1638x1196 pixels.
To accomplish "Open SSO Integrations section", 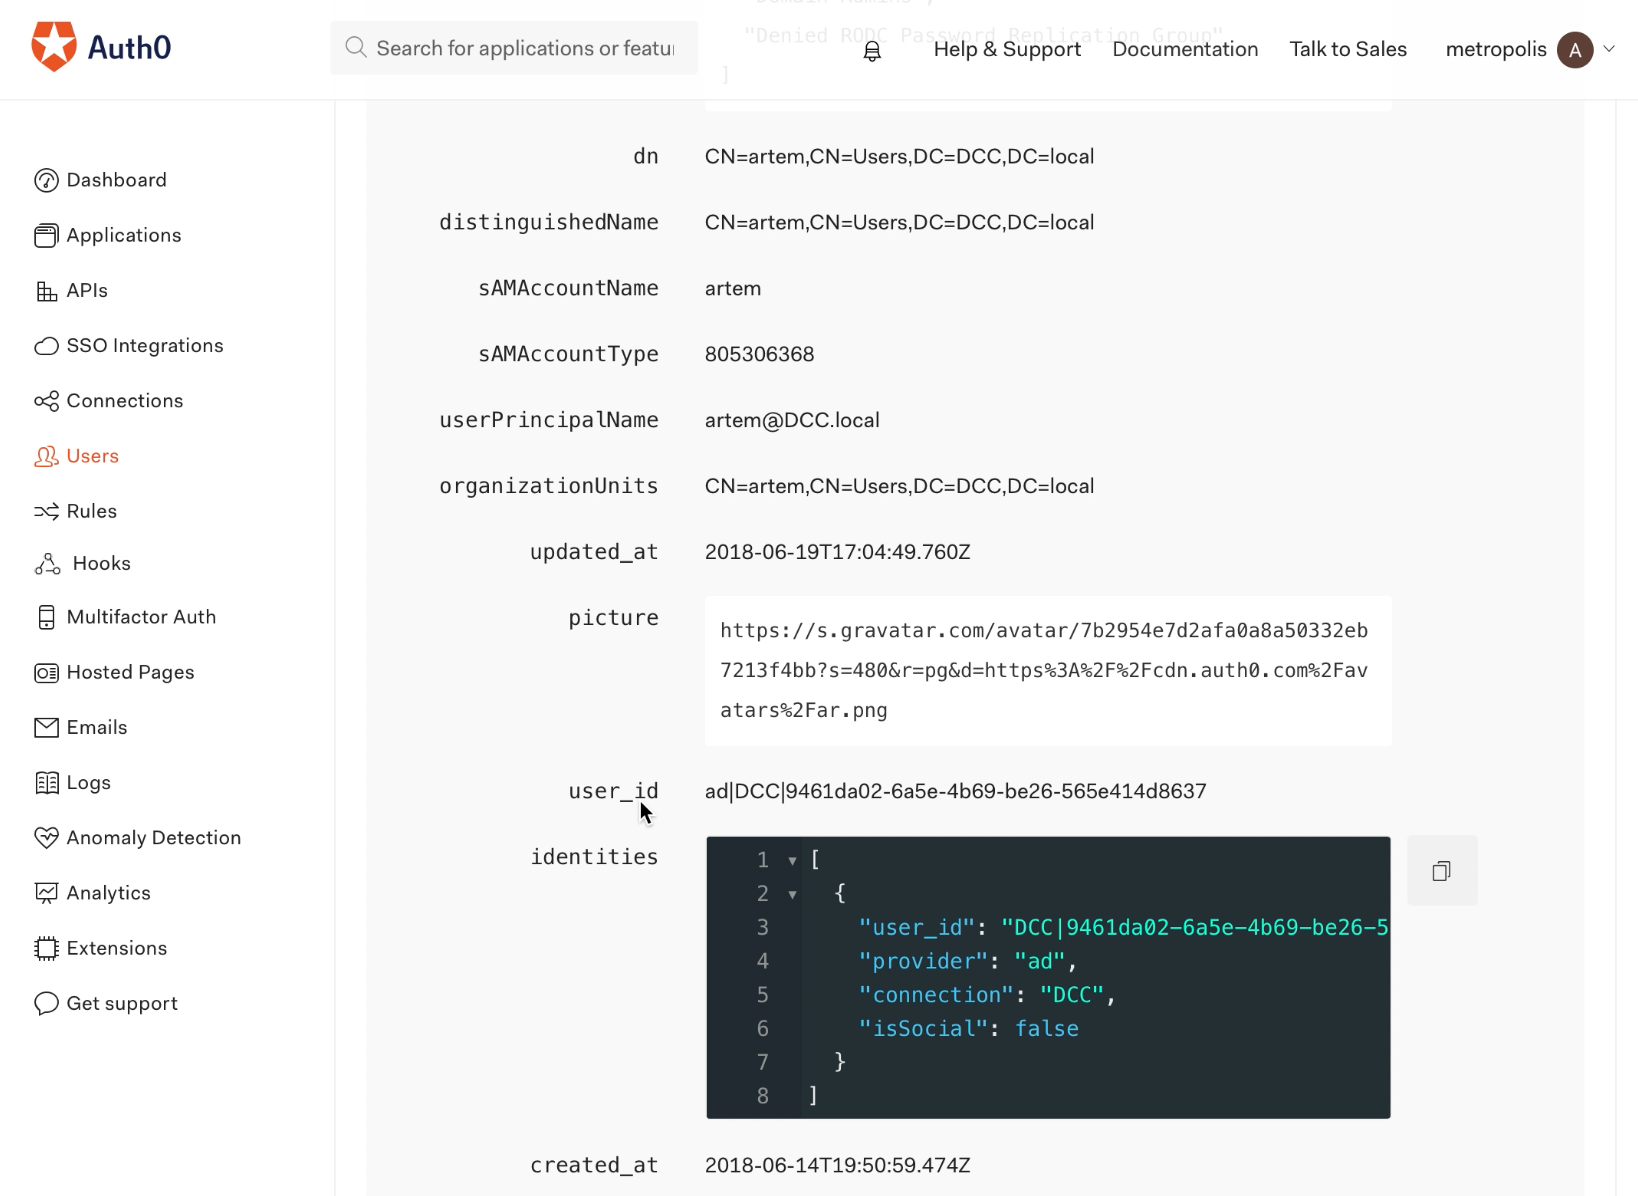I will [145, 345].
